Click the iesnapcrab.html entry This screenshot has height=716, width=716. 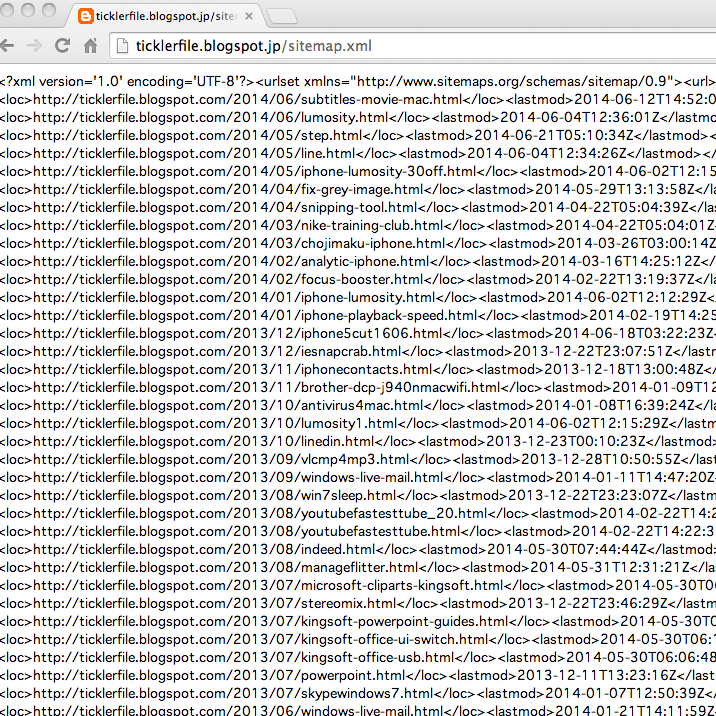coord(358,352)
